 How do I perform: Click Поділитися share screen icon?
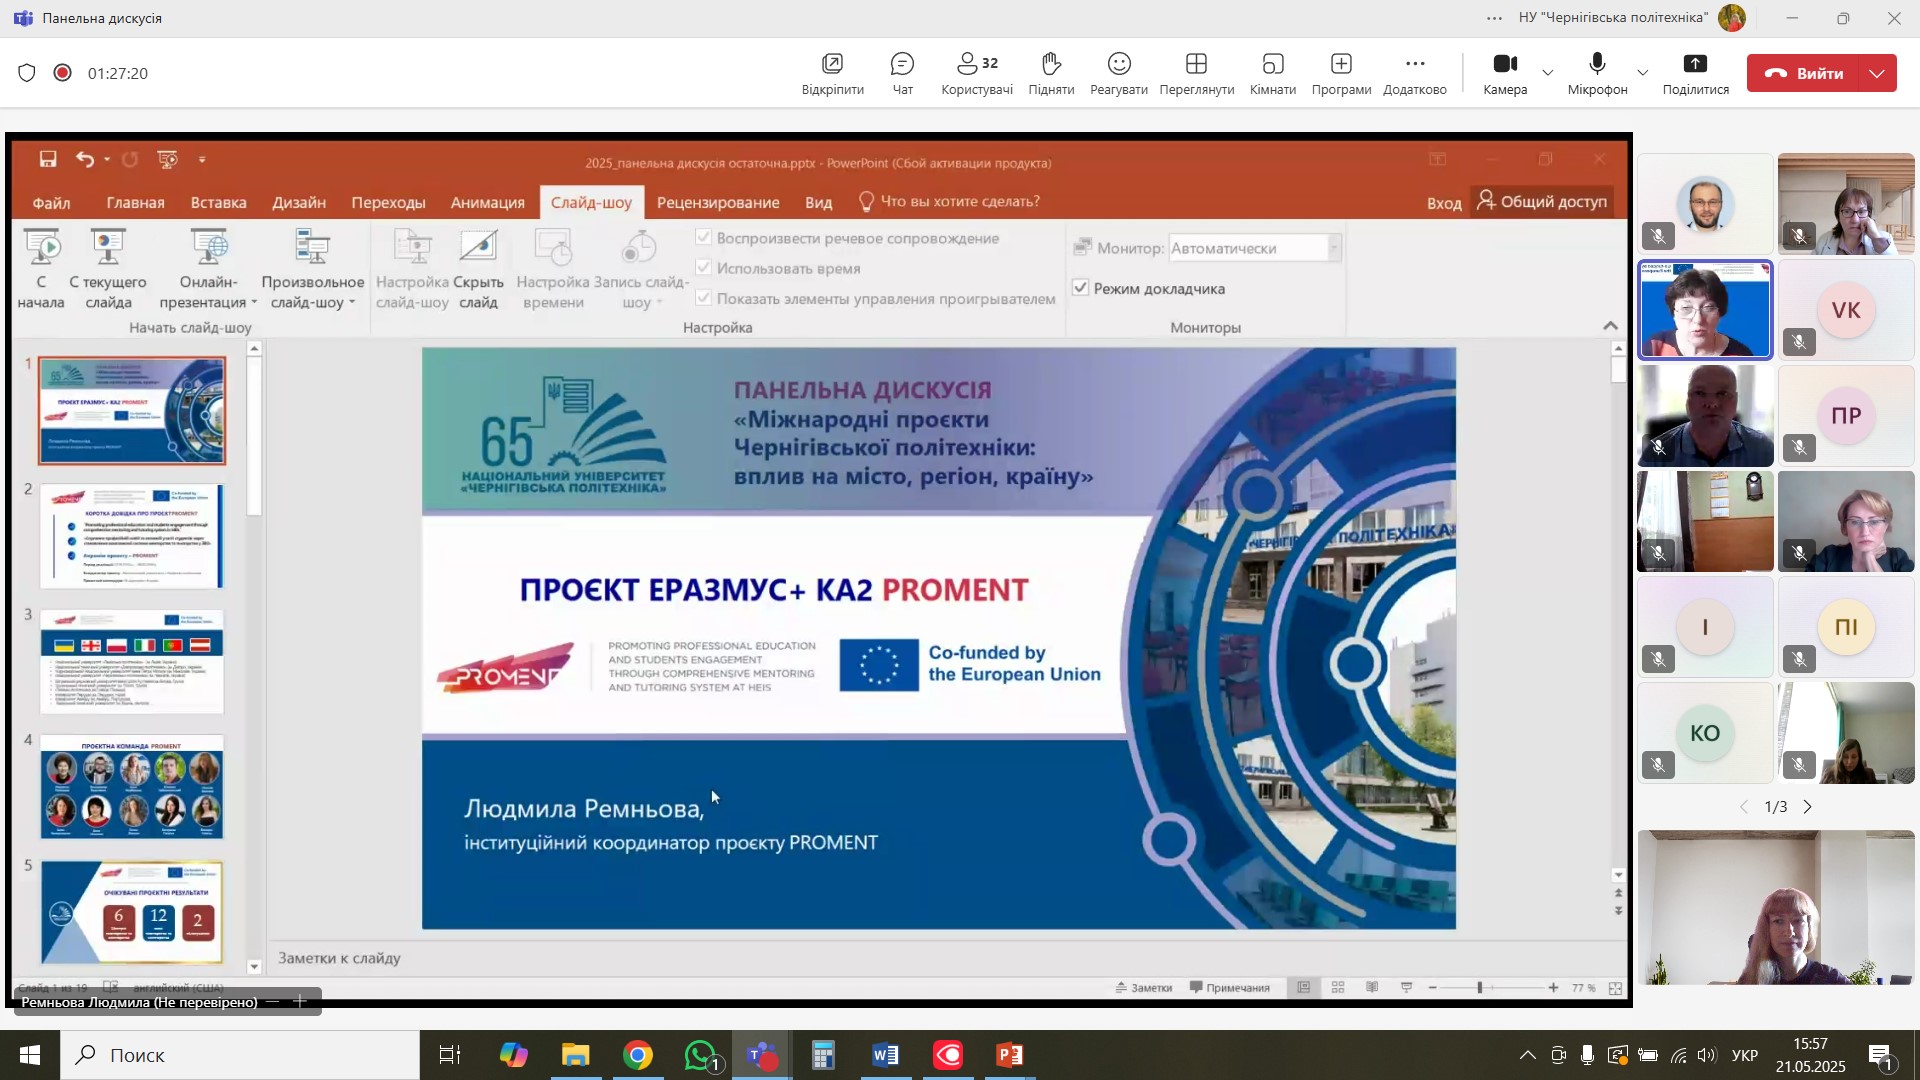(x=1695, y=73)
